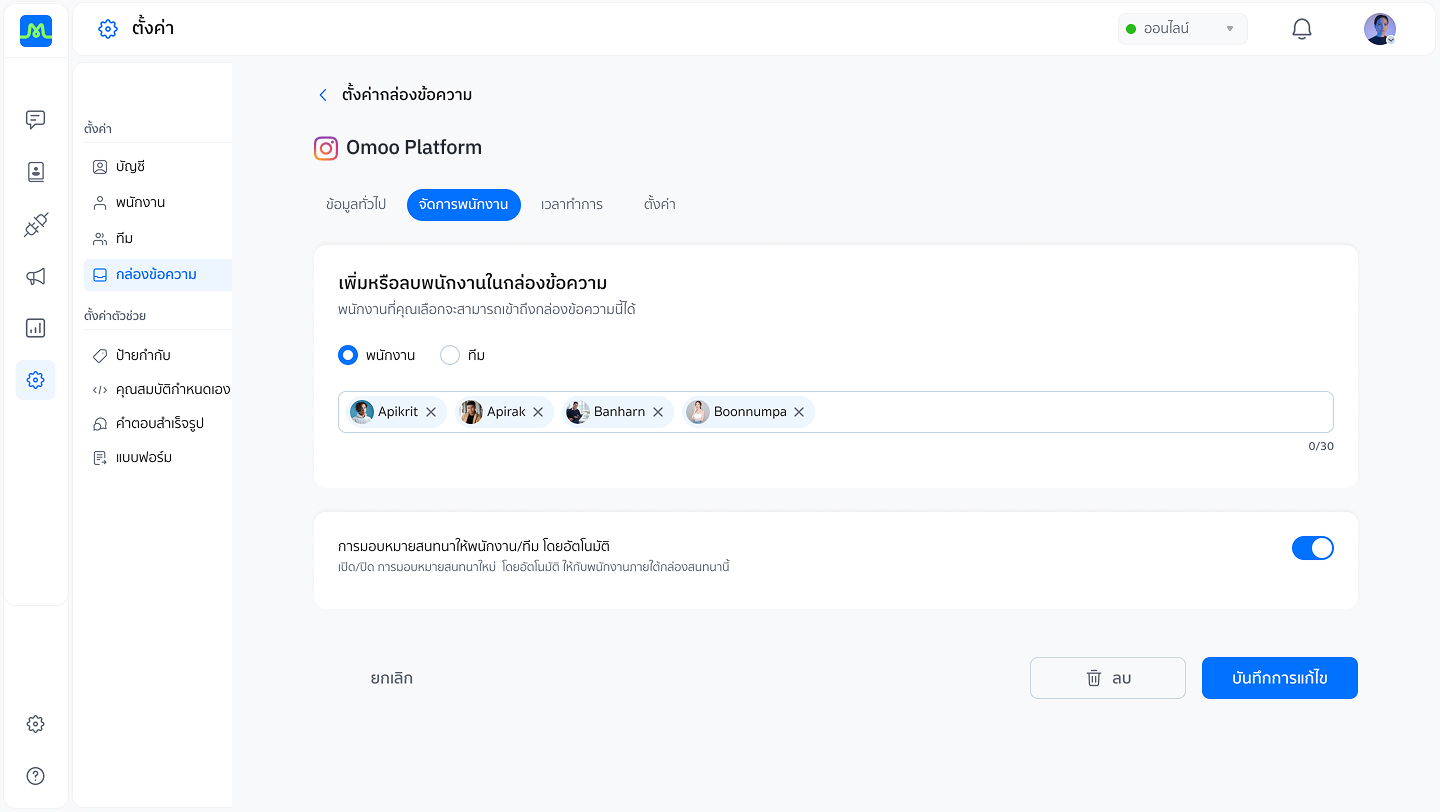The height and width of the screenshot is (812, 1440).
Task: Click the Apirak chip name
Action: [506, 412]
